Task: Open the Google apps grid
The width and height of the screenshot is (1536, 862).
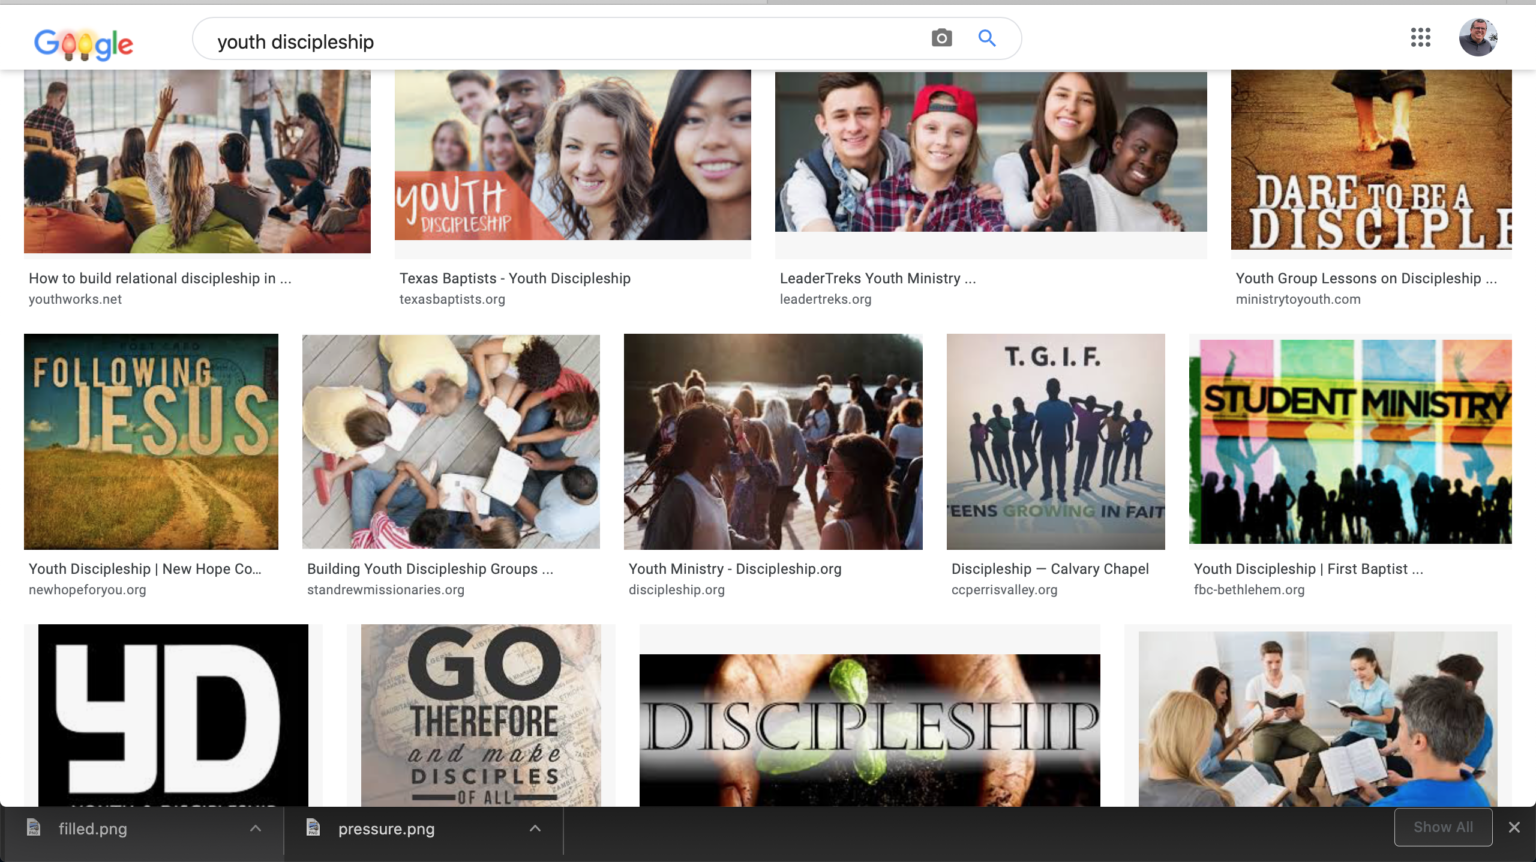Action: [1420, 37]
